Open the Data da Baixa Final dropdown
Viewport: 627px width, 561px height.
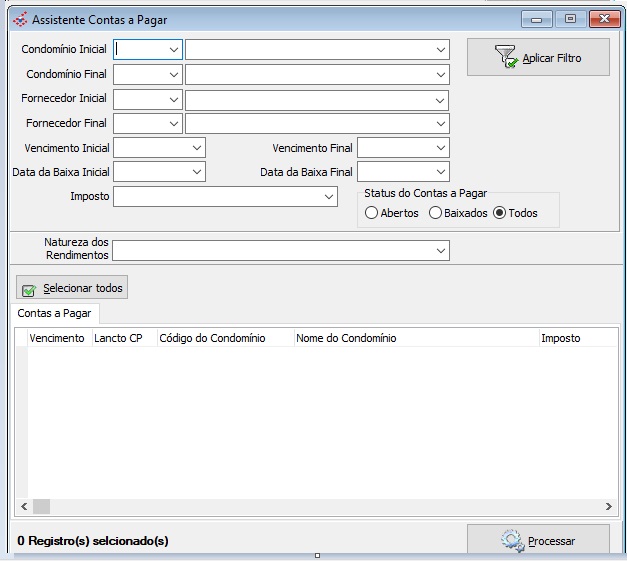coord(440,172)
